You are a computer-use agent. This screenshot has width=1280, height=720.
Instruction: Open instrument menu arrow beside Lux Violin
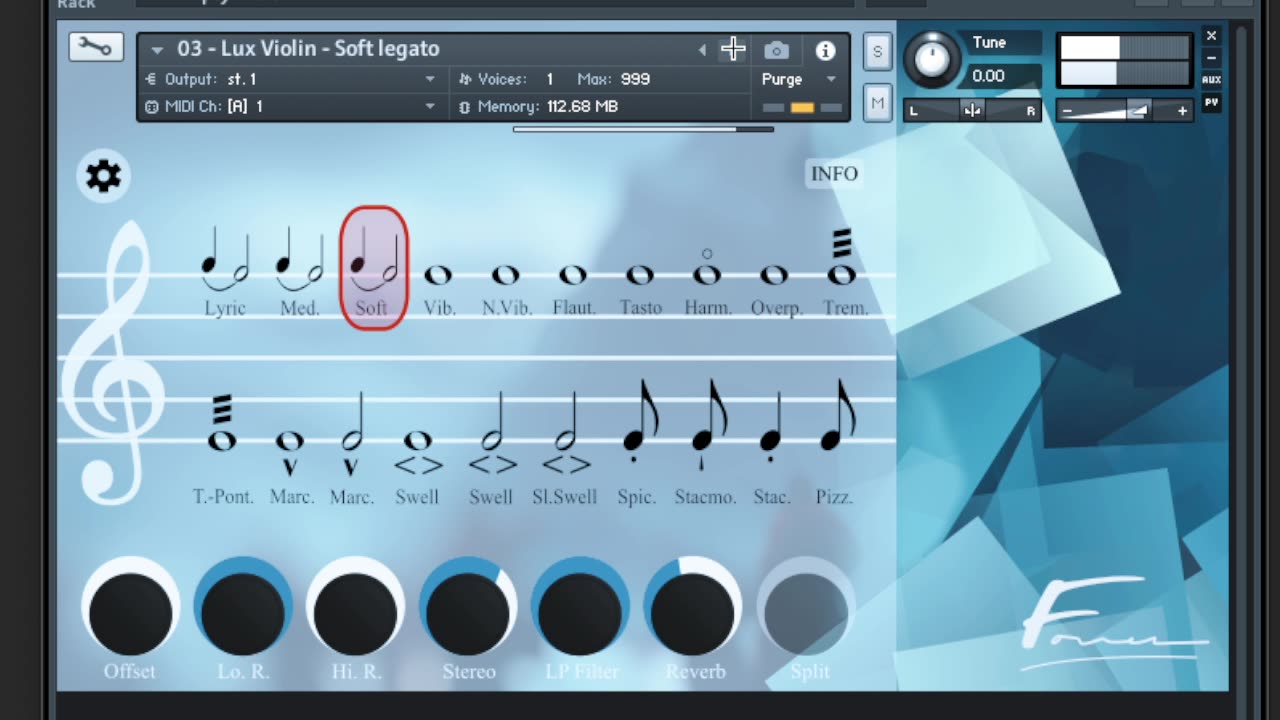click(157, 49)
